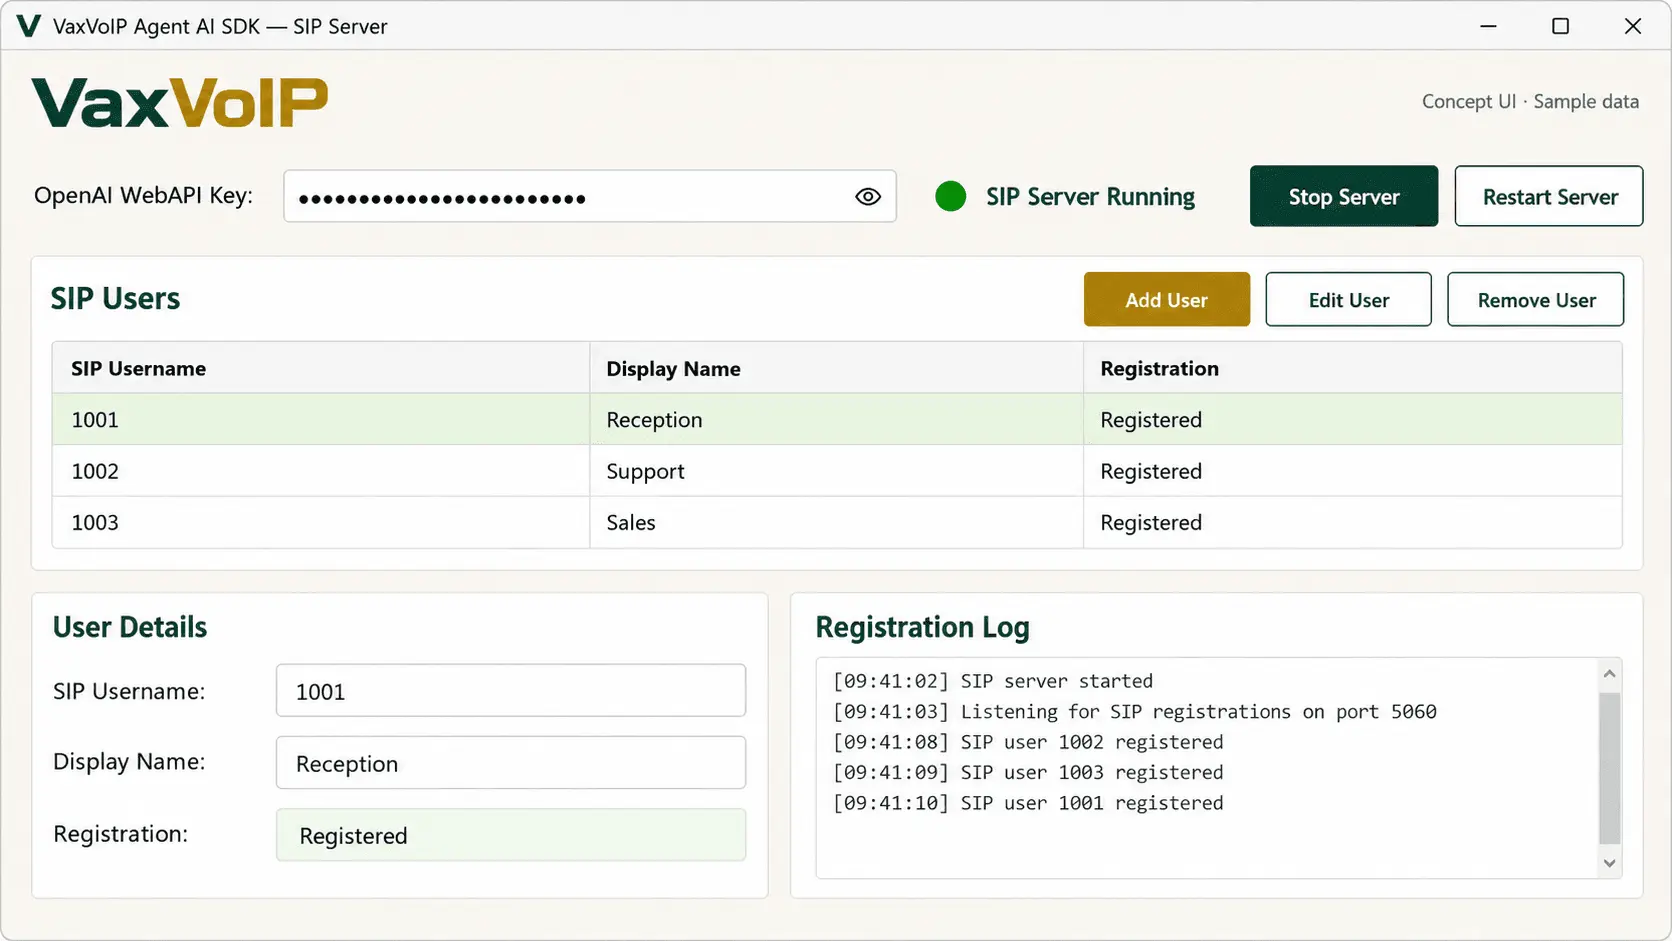Sort by Registration column header
The width and height of the screenshot is (1672, 941).
coord(1353,368)
